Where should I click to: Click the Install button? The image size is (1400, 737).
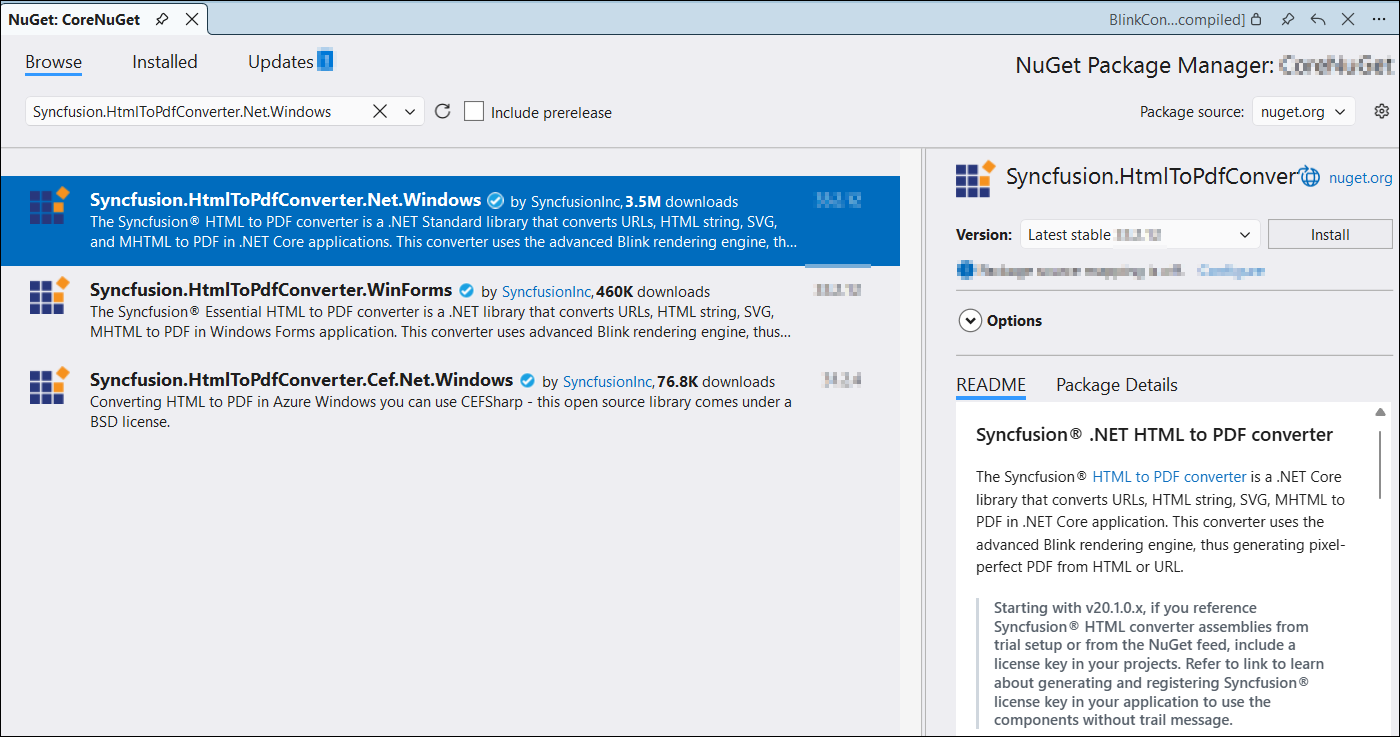coord(1330,235)
